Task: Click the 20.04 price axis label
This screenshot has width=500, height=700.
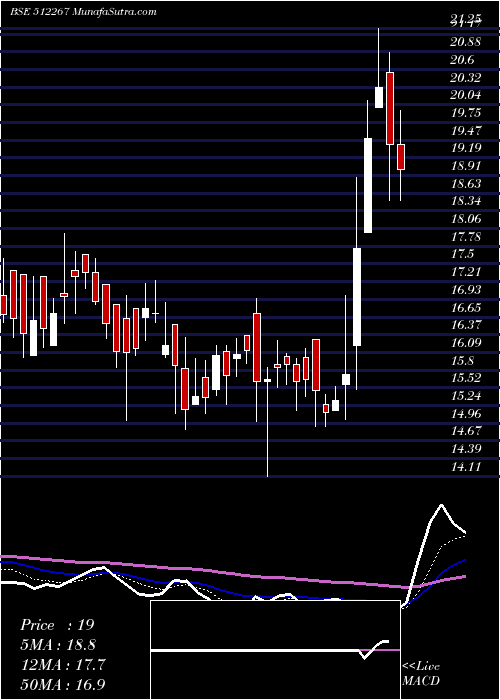Action: pyautogui.click(x=466, y=95)
